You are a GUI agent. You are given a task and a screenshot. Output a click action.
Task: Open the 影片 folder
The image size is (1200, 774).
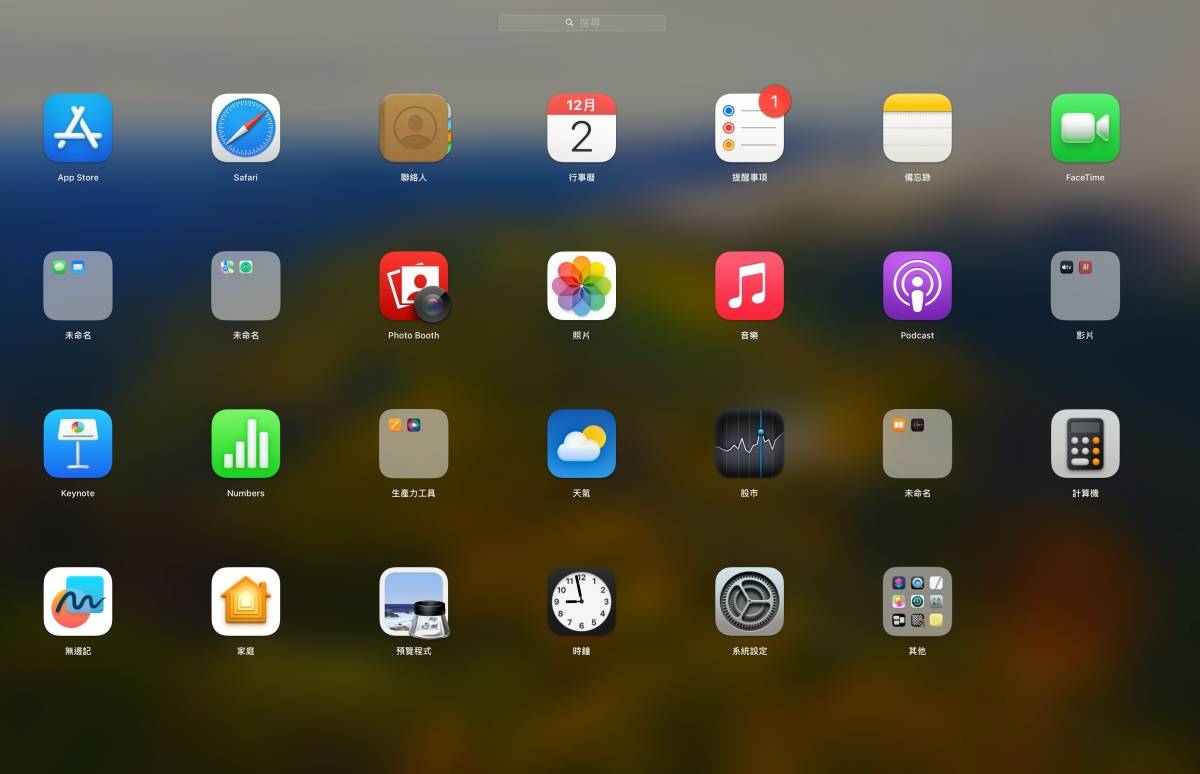click(1085, 286)
